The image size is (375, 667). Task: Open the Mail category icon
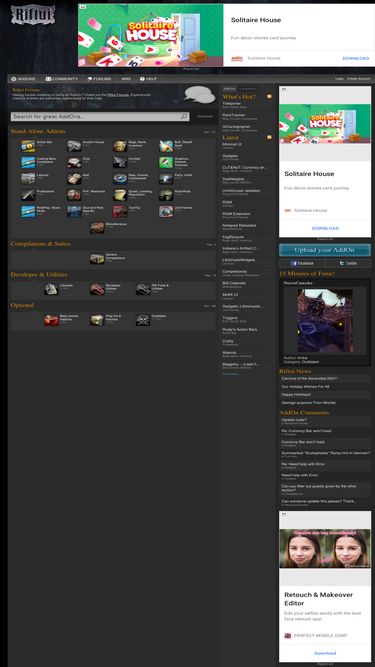(74, 179)
